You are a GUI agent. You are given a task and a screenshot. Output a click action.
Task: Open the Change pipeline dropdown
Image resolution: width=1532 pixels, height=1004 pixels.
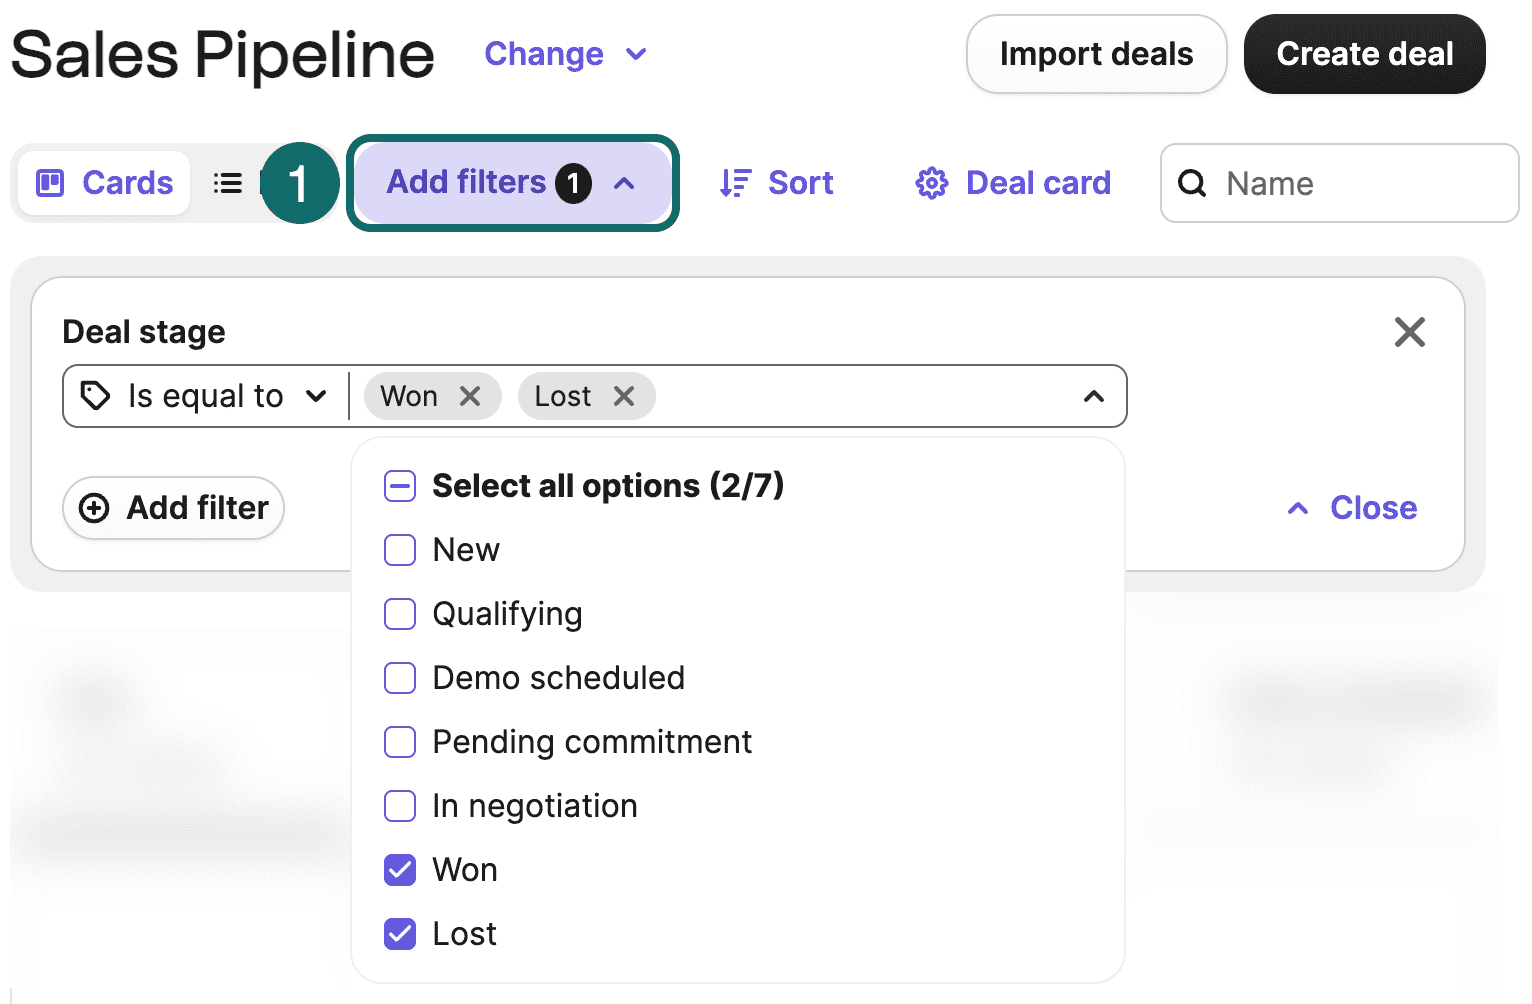[565, 54]
